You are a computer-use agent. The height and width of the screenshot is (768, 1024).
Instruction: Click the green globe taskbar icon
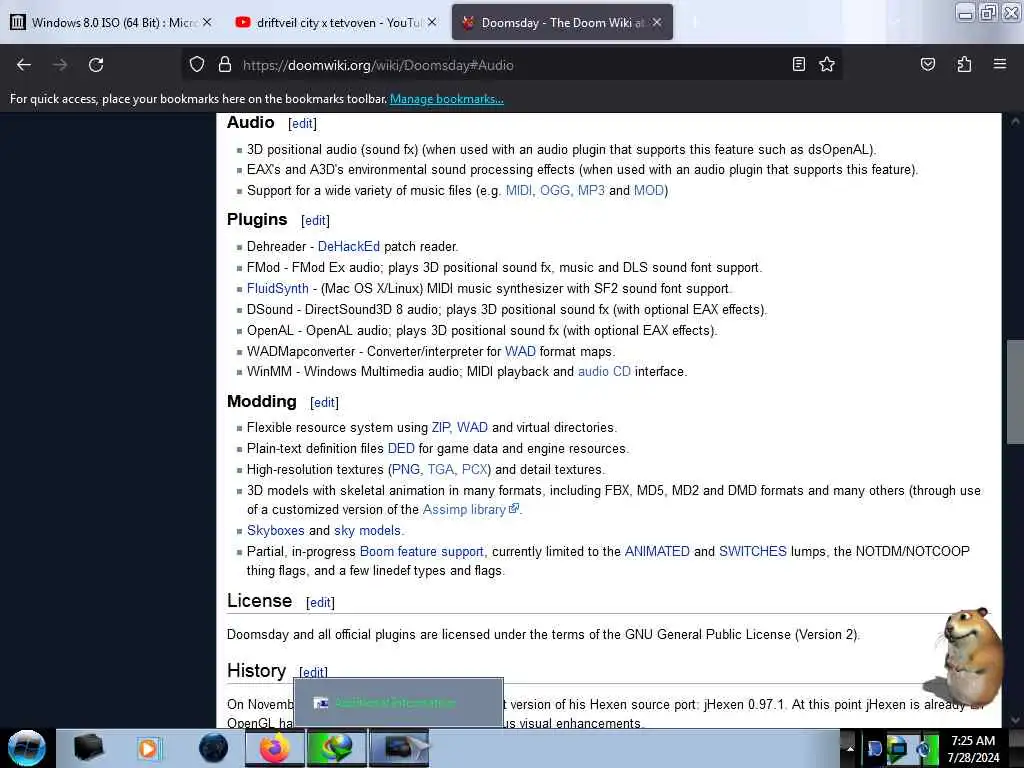(336, 748)
